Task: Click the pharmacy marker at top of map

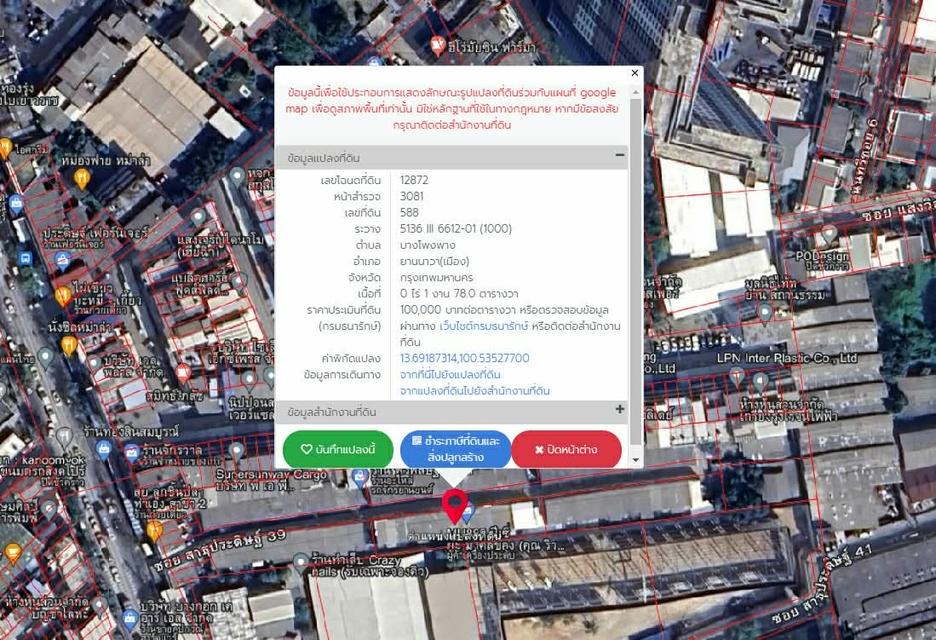Action: [436, 45]
